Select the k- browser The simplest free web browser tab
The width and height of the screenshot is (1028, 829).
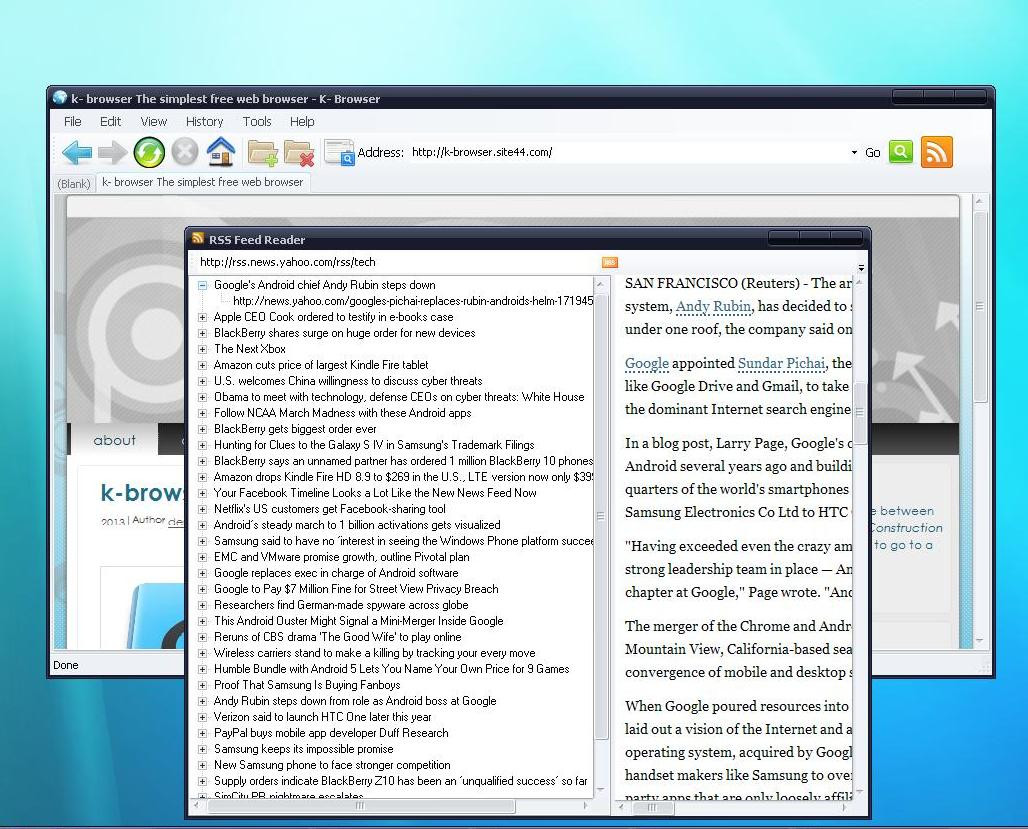point(203,182)
